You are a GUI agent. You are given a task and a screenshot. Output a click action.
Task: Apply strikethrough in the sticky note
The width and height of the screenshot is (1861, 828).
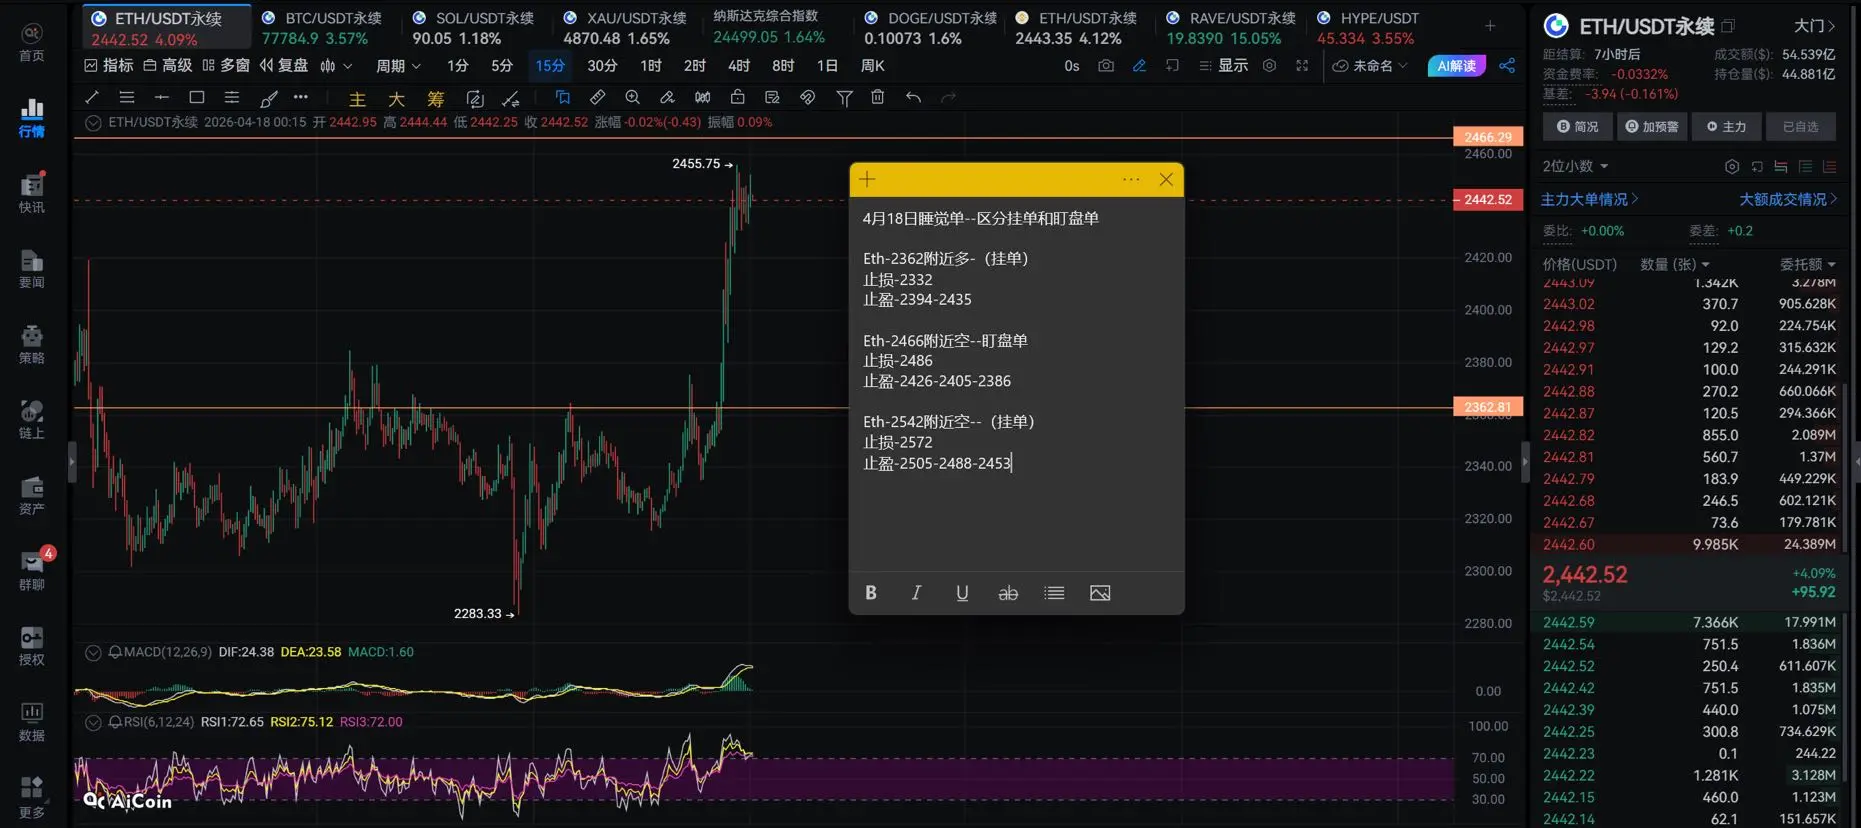pos(1008,593)
